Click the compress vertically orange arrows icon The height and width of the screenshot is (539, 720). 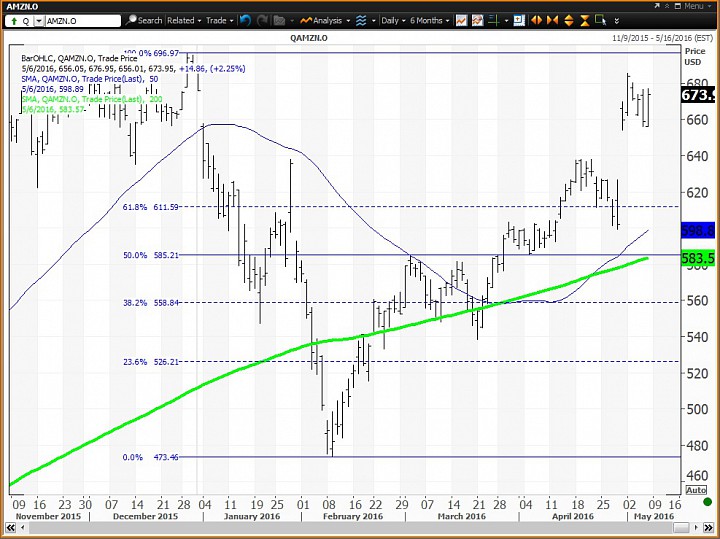(x=585, y=21)
